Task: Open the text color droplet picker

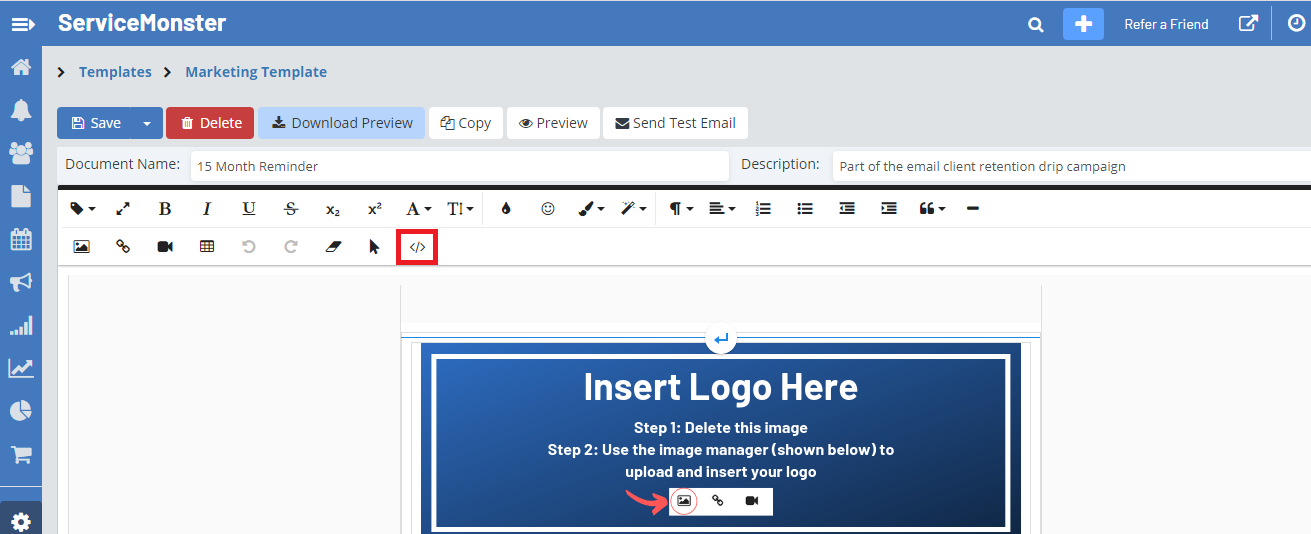Action: coord(506,209)
